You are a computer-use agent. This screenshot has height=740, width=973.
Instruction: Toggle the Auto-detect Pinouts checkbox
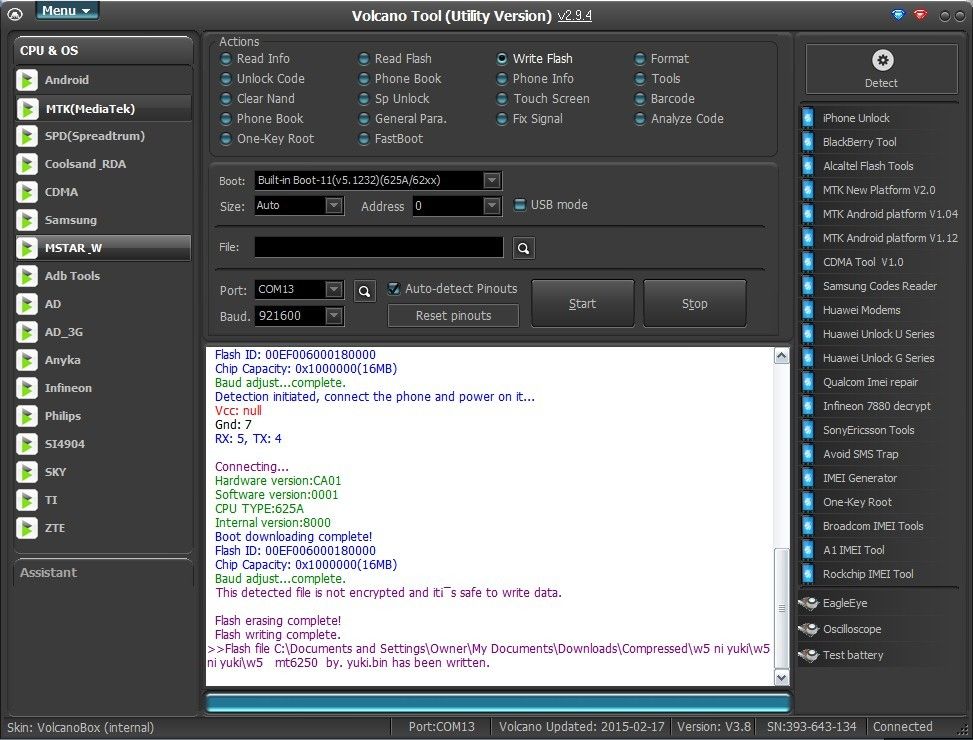point(394,289)
